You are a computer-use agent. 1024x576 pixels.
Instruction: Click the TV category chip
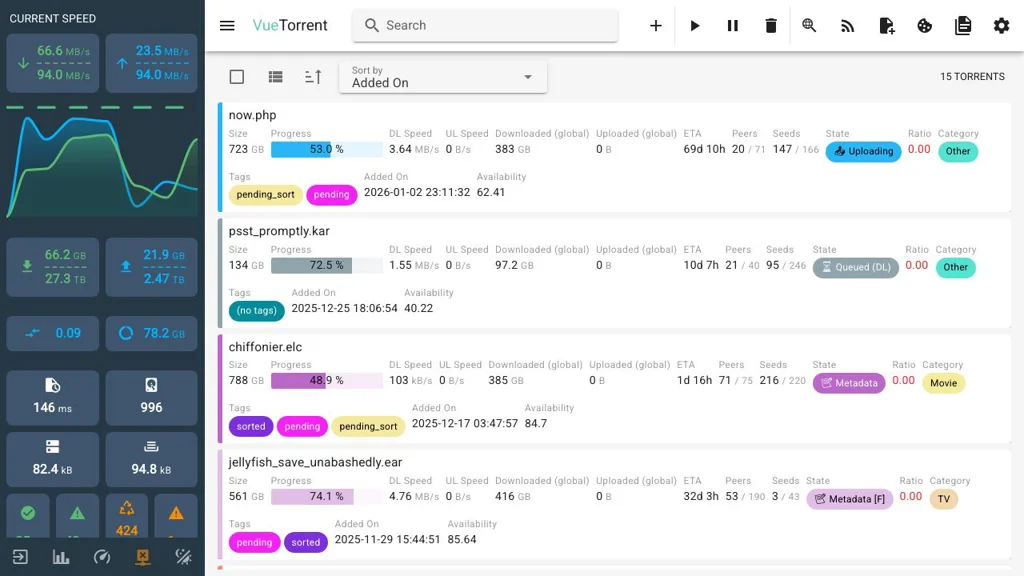pyautogui.click(x=944, y=499)
